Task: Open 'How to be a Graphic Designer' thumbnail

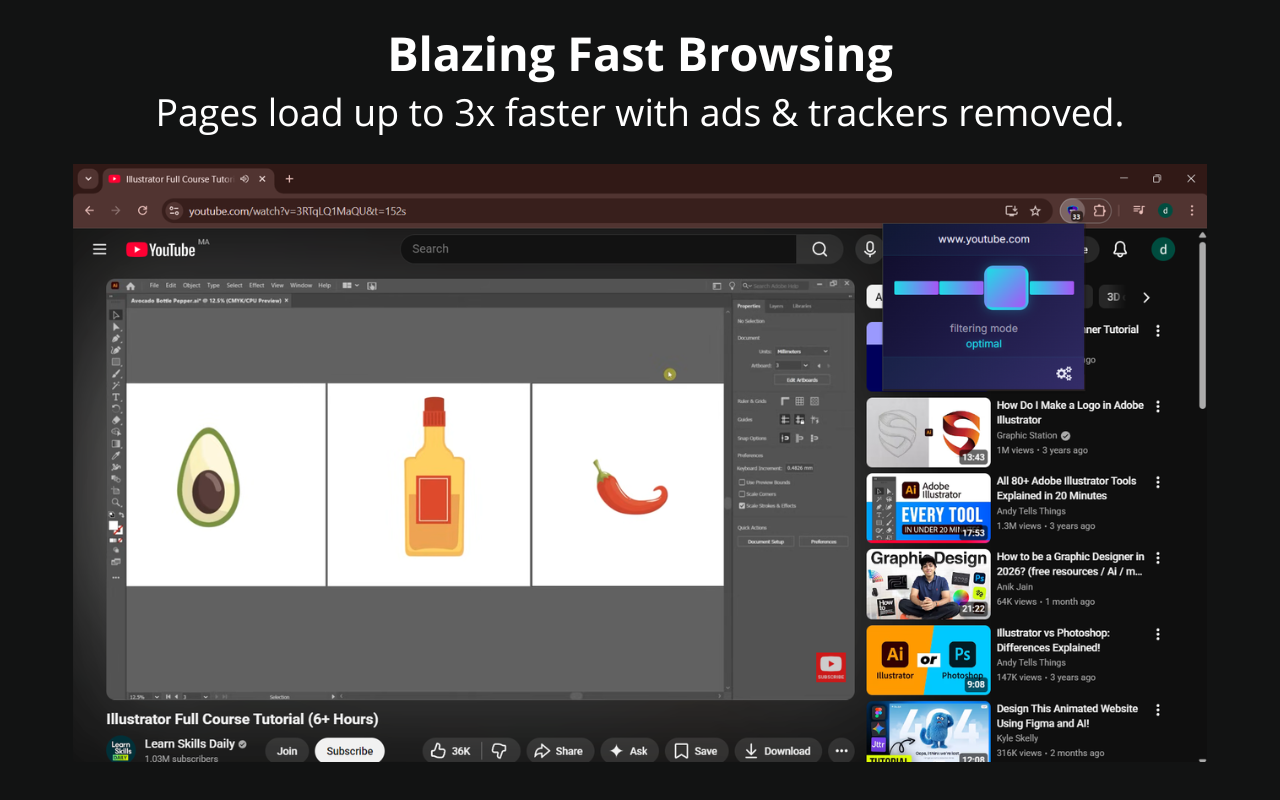Action: pyautogui.click(x=928, y=584)
